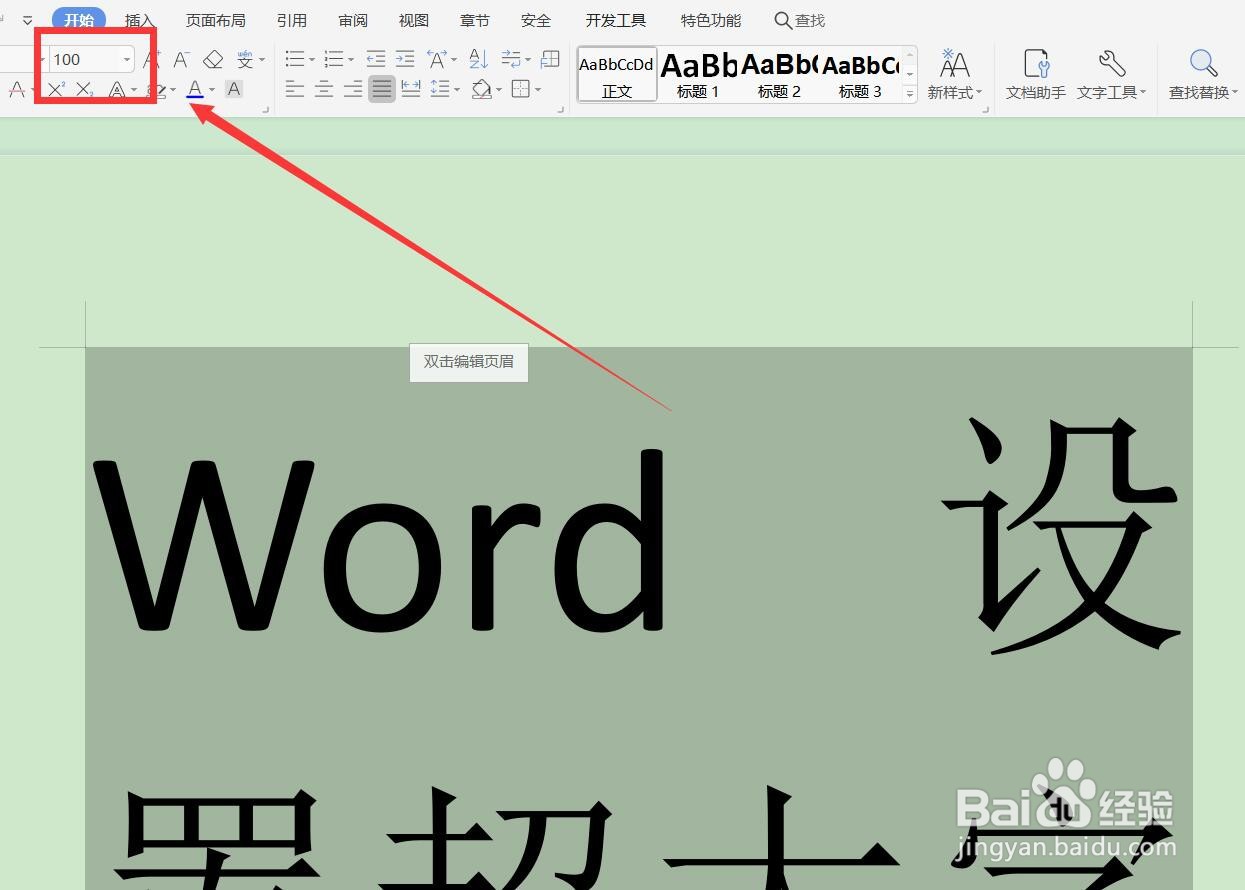This screenshot has width=1245, height=890.
Task: Toggle show paragraph marks icon
Action: [x=550, y=60]
